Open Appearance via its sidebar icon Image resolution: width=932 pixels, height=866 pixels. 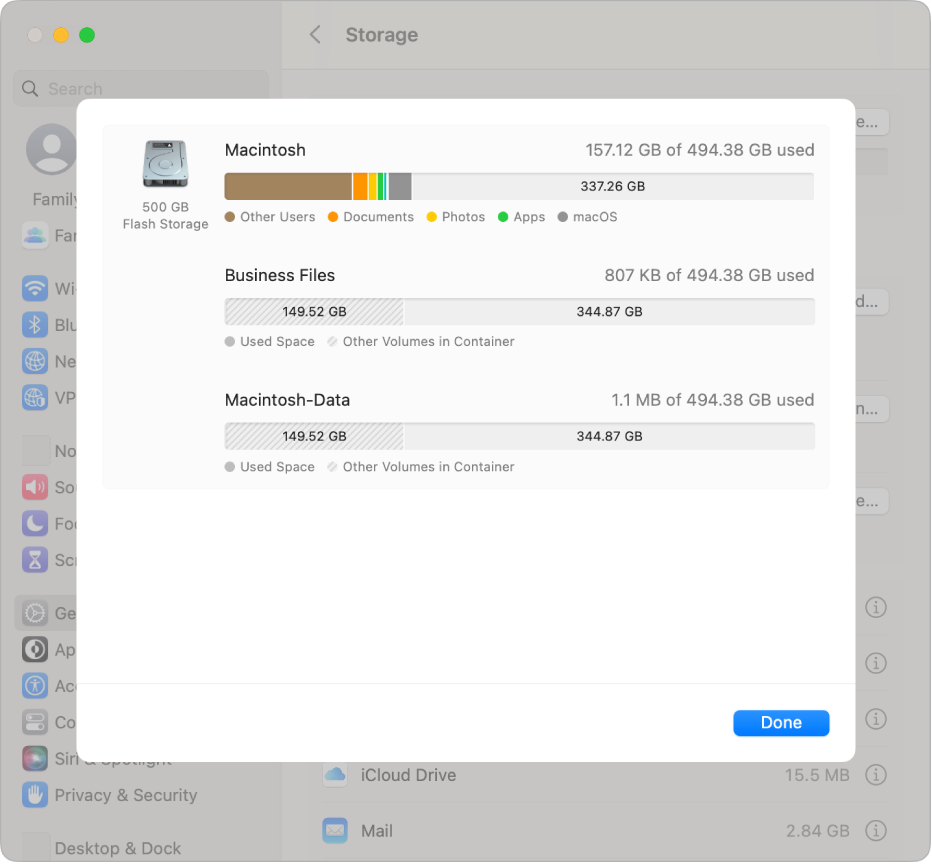coord(34,649)
